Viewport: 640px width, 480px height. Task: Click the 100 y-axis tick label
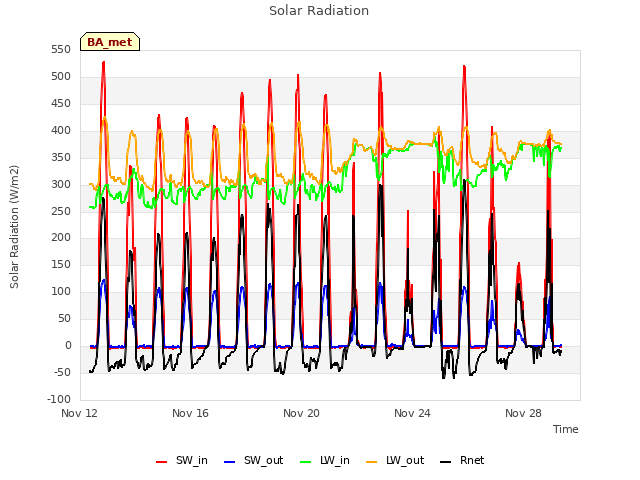61,291
